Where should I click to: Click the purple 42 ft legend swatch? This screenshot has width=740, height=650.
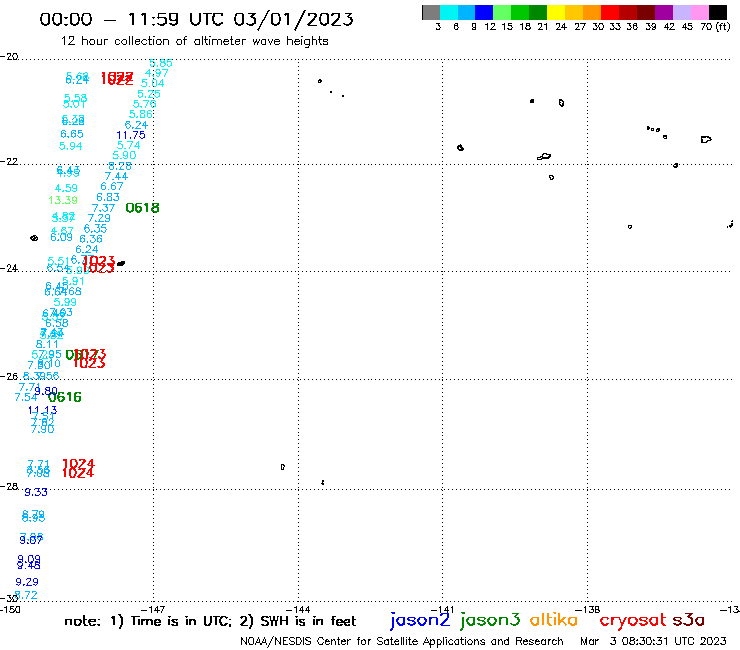664,12
